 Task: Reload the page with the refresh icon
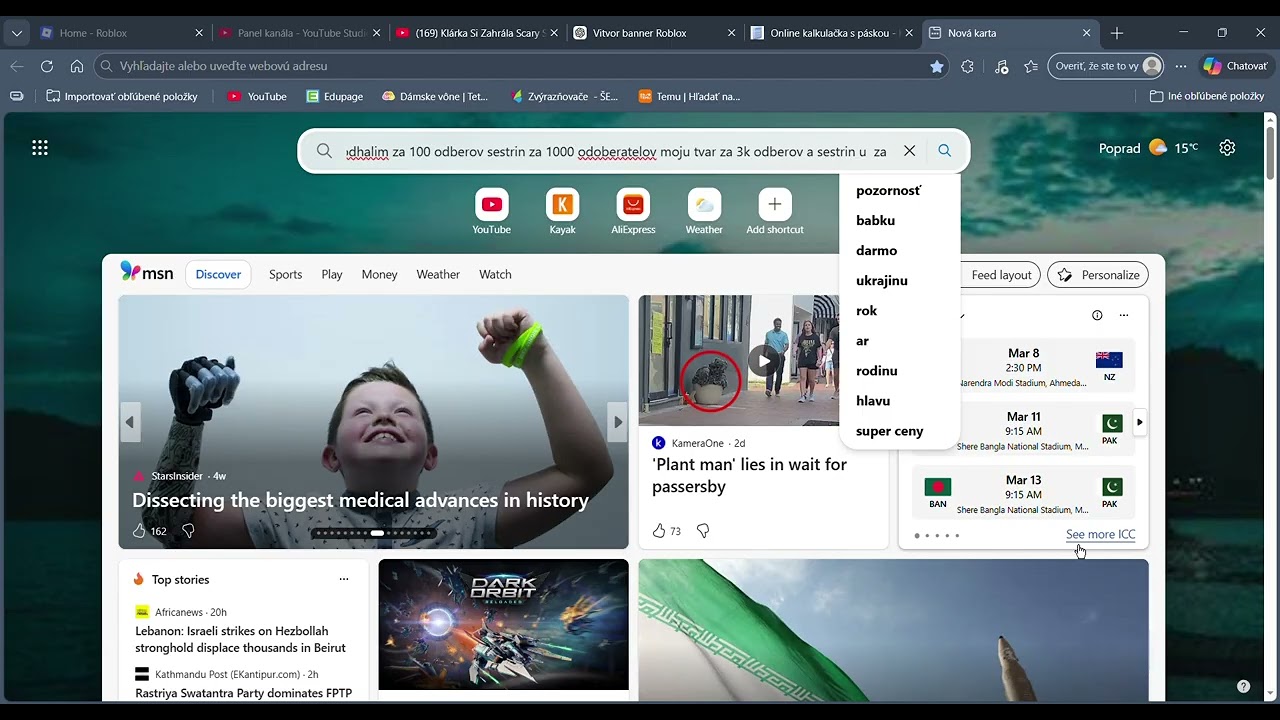[47, 66]
